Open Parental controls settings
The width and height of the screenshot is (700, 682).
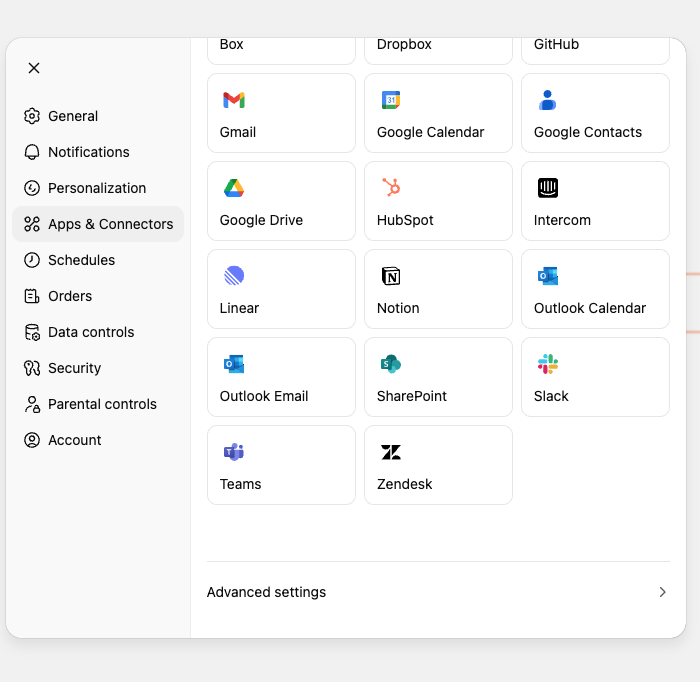tap(102, 404)
